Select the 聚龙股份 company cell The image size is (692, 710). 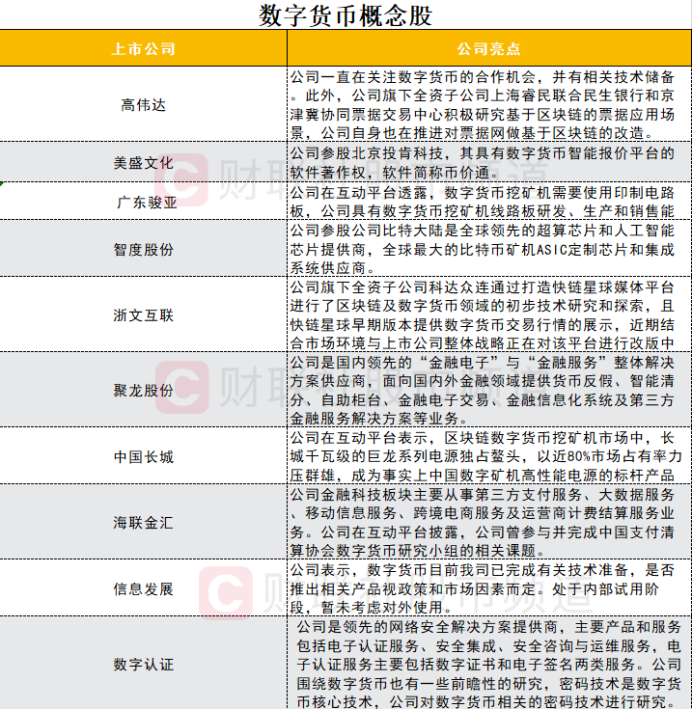click(x=143, y=390)
